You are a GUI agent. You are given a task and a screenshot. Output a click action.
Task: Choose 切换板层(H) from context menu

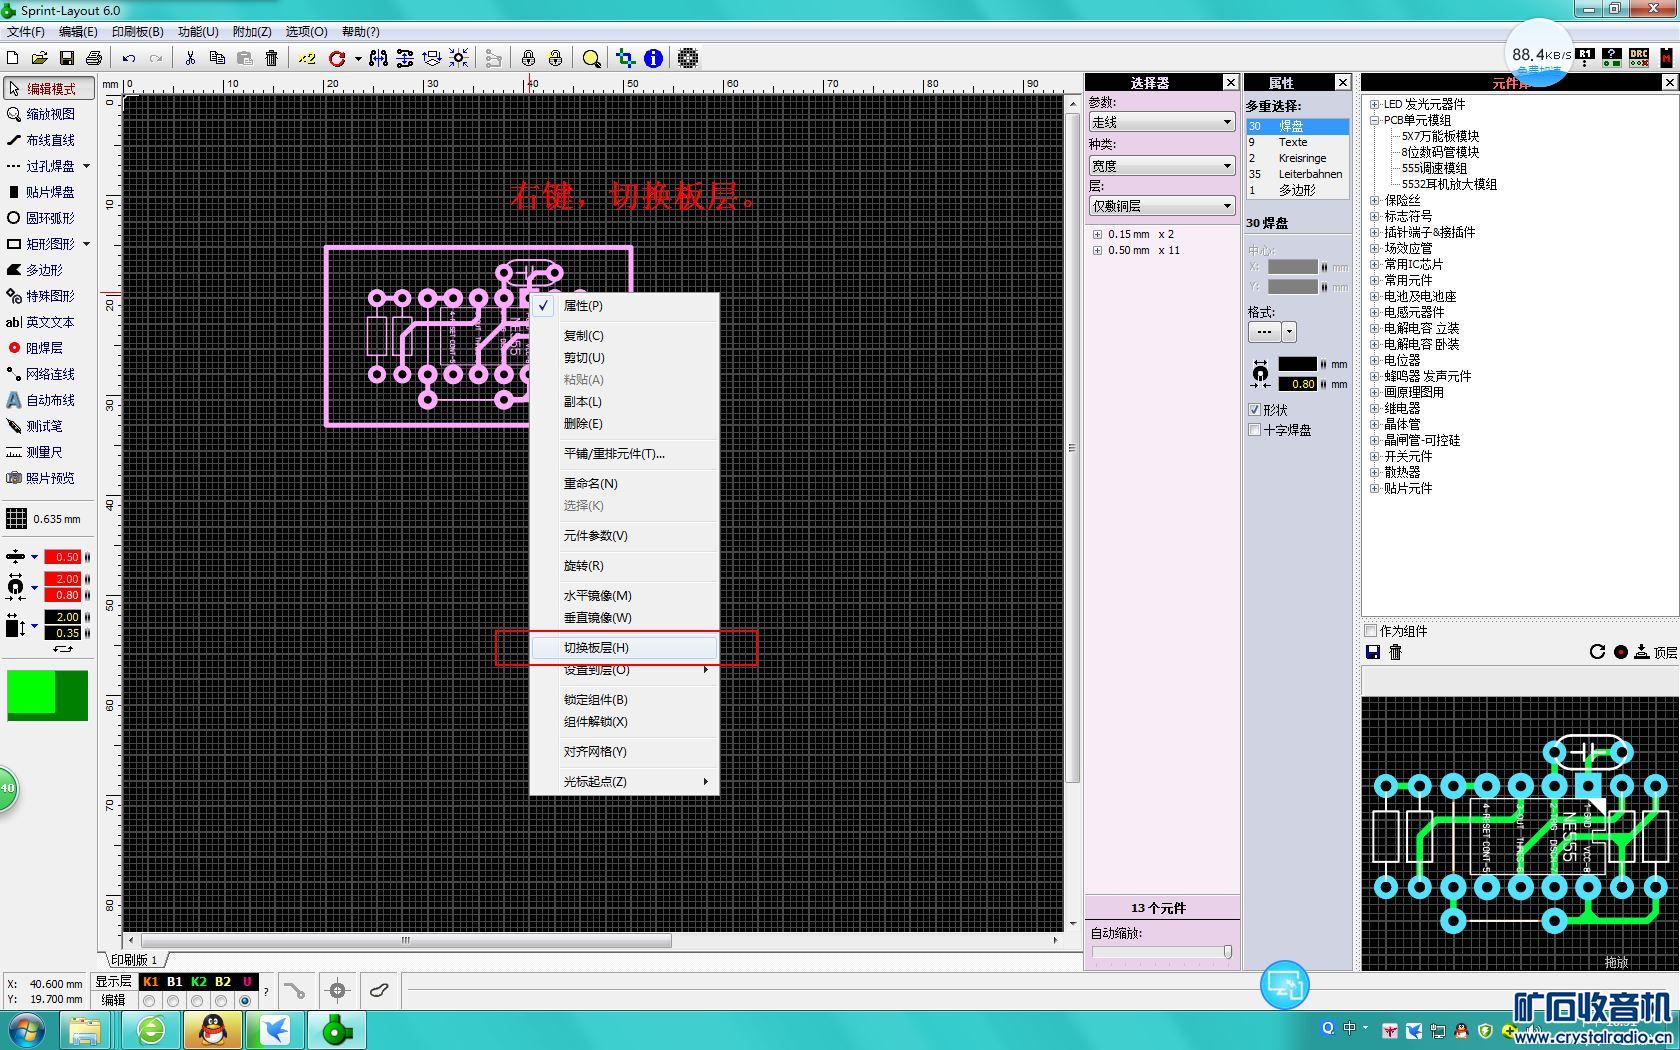pos(624,648)
